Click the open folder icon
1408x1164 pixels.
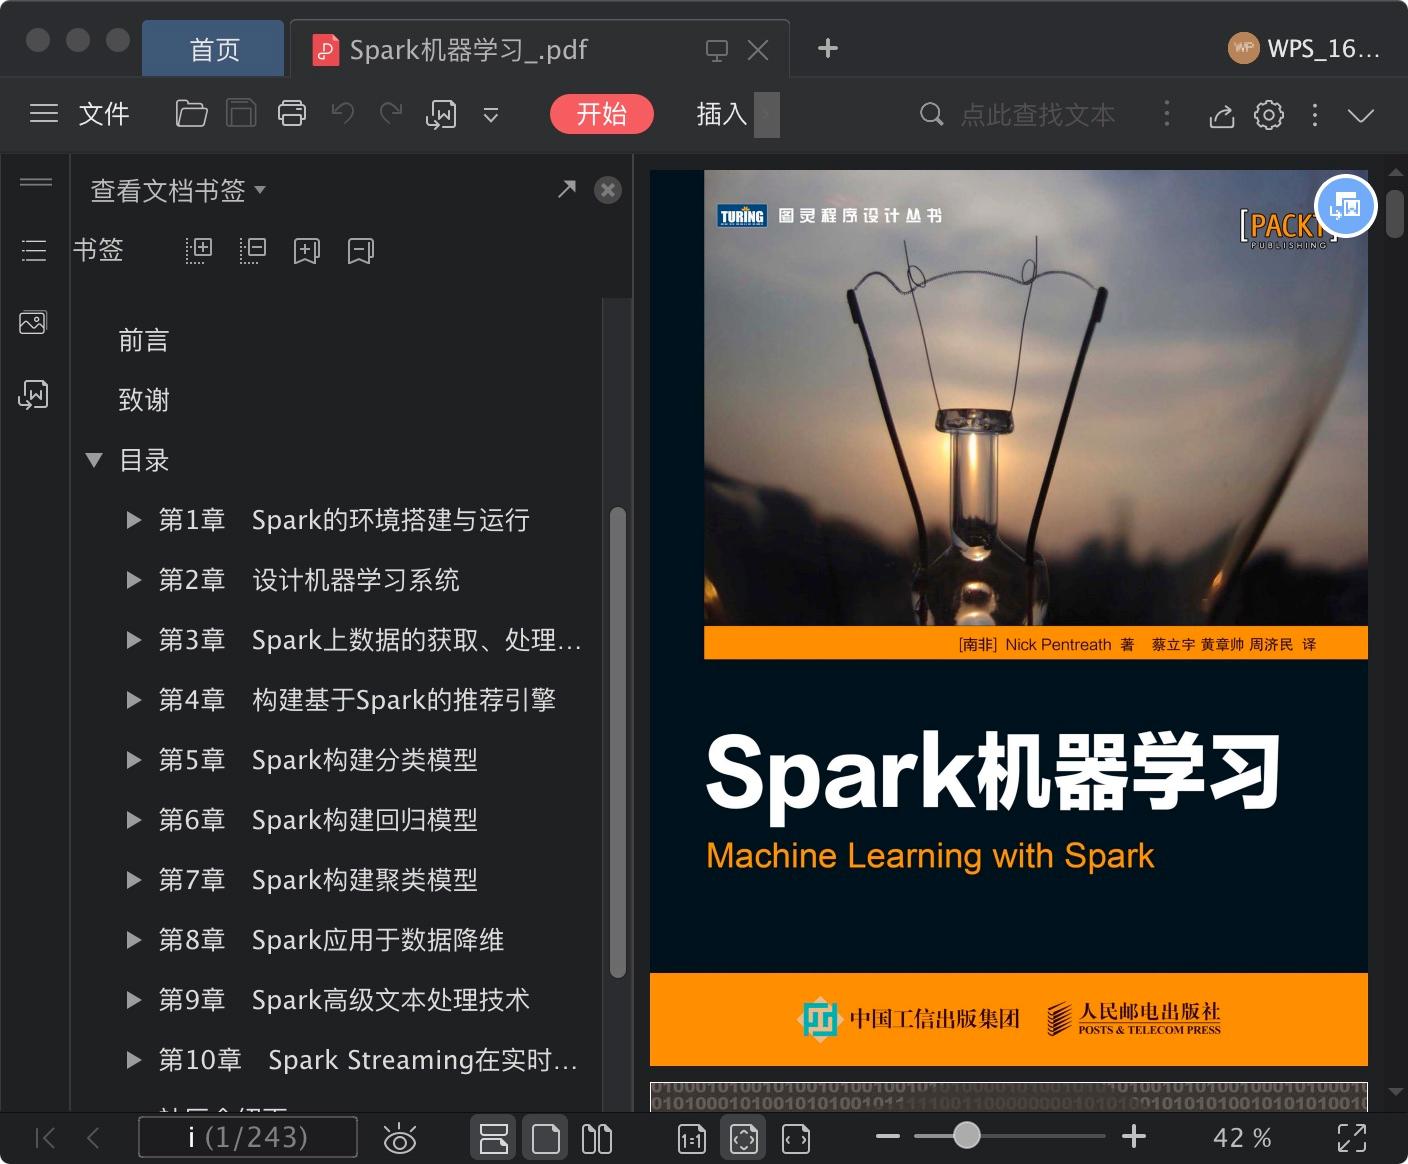tap(191, 114)
